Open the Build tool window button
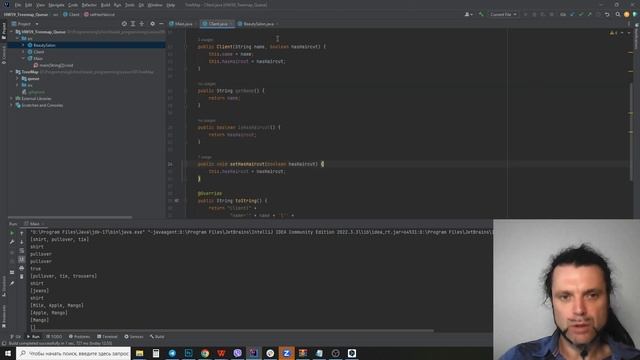The image size is (640, 360). (157, 336)
